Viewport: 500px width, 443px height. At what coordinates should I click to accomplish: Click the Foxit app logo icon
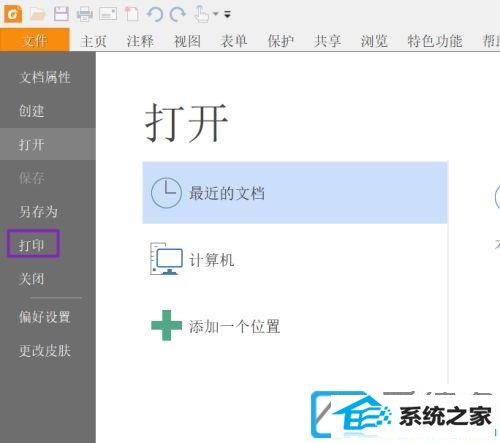point(13,14)
